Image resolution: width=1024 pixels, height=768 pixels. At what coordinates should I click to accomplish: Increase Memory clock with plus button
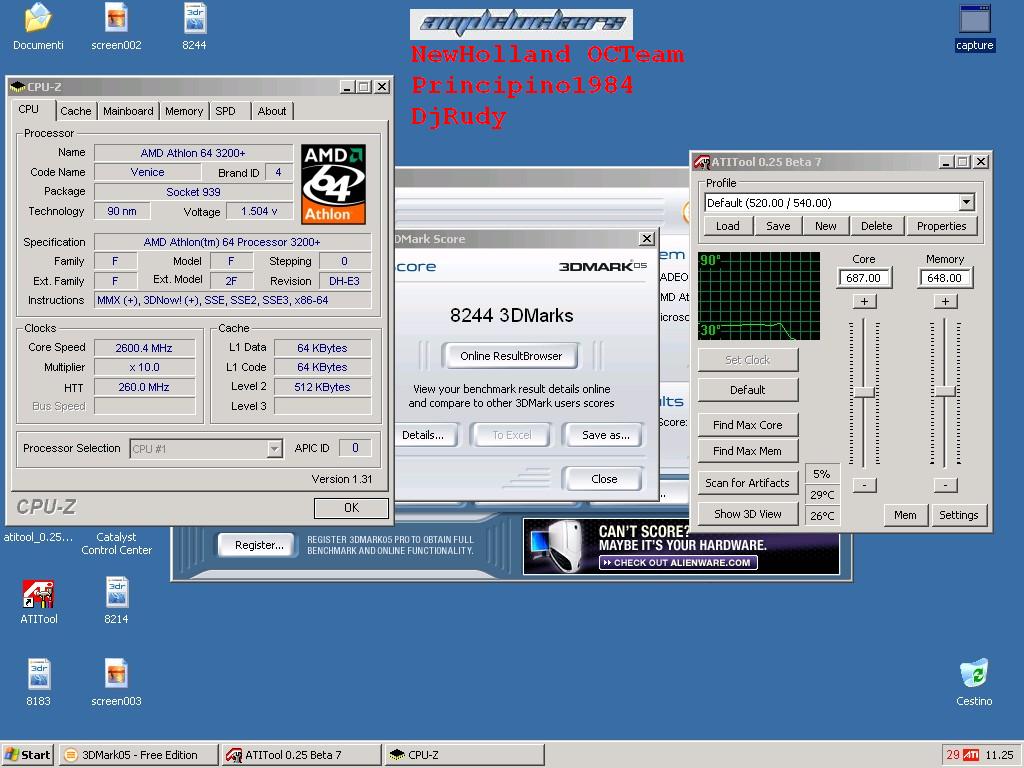tap(945, 301)
